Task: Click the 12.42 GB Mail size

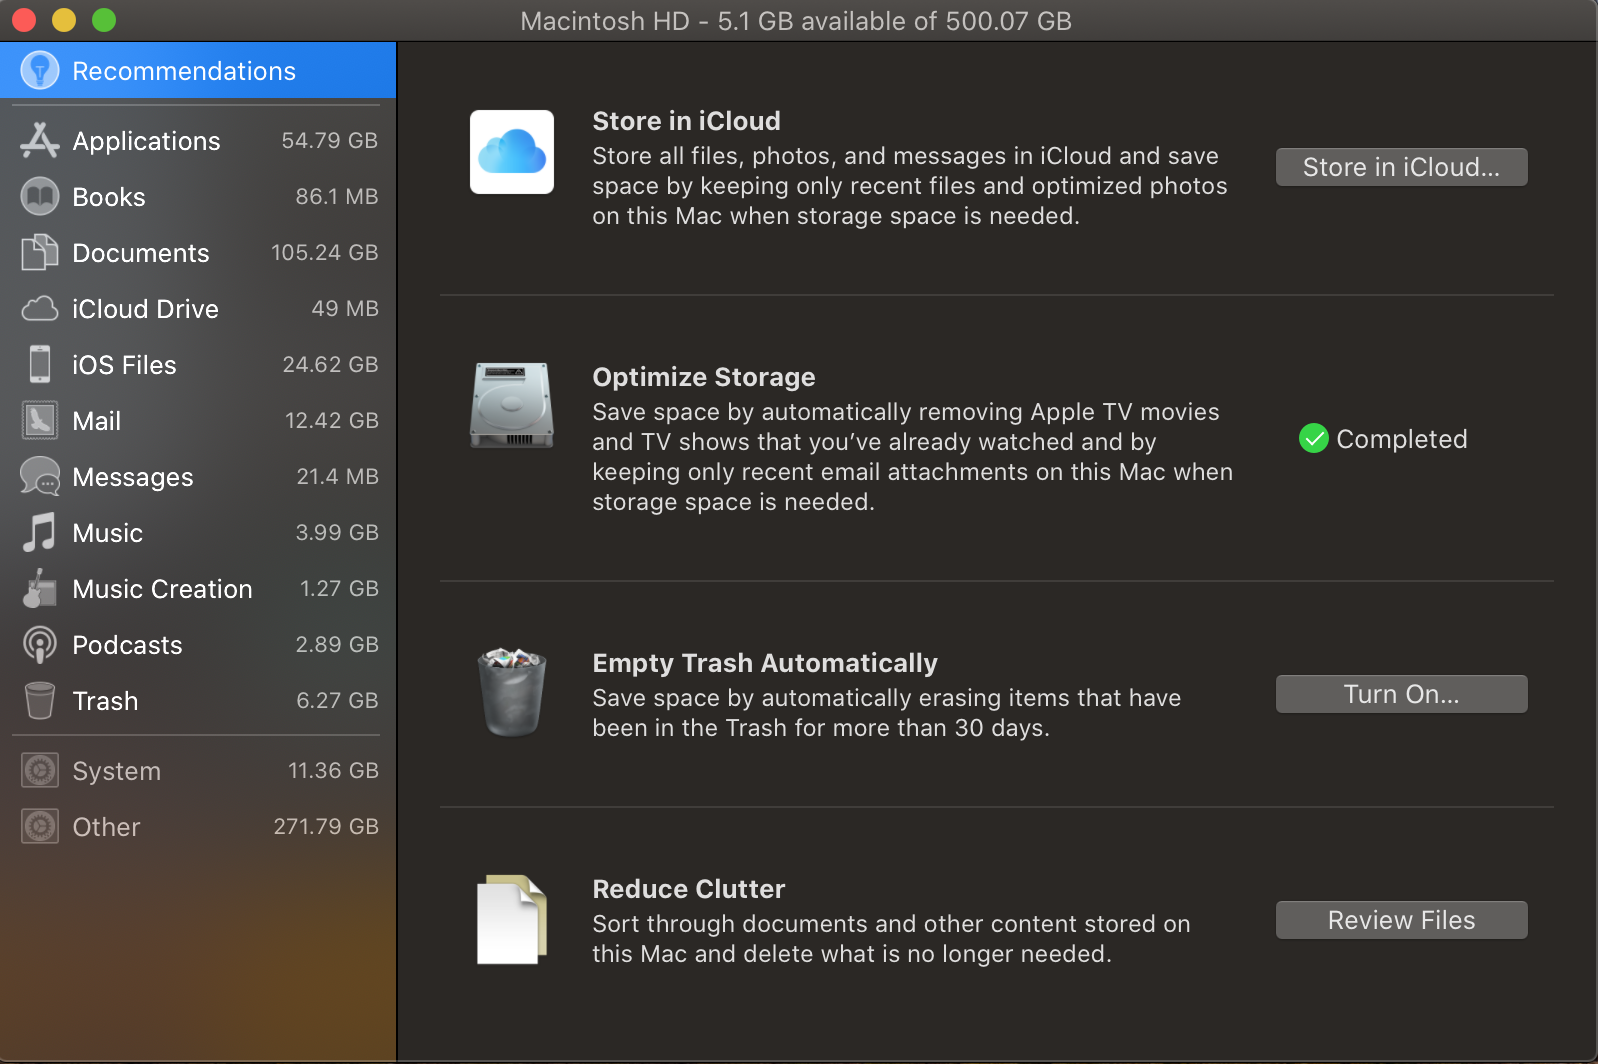Action: point(331,421)
